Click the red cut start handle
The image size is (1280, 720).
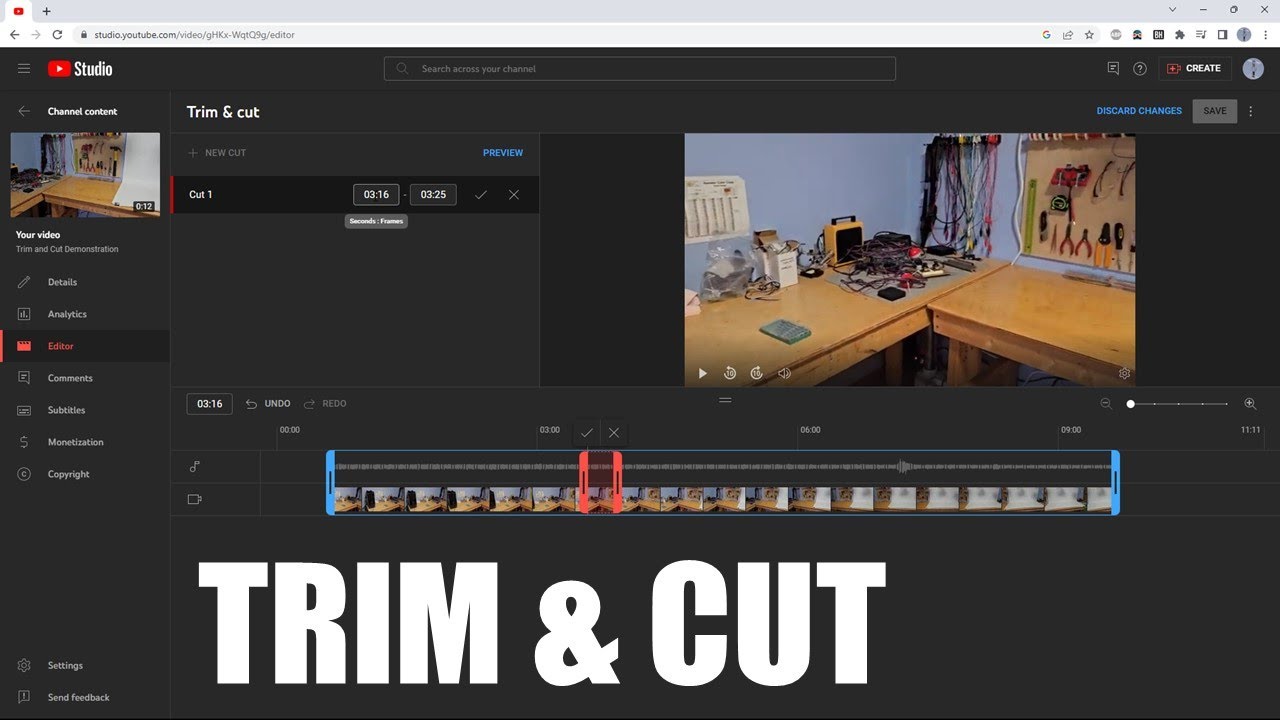click(x=584, y=482)
